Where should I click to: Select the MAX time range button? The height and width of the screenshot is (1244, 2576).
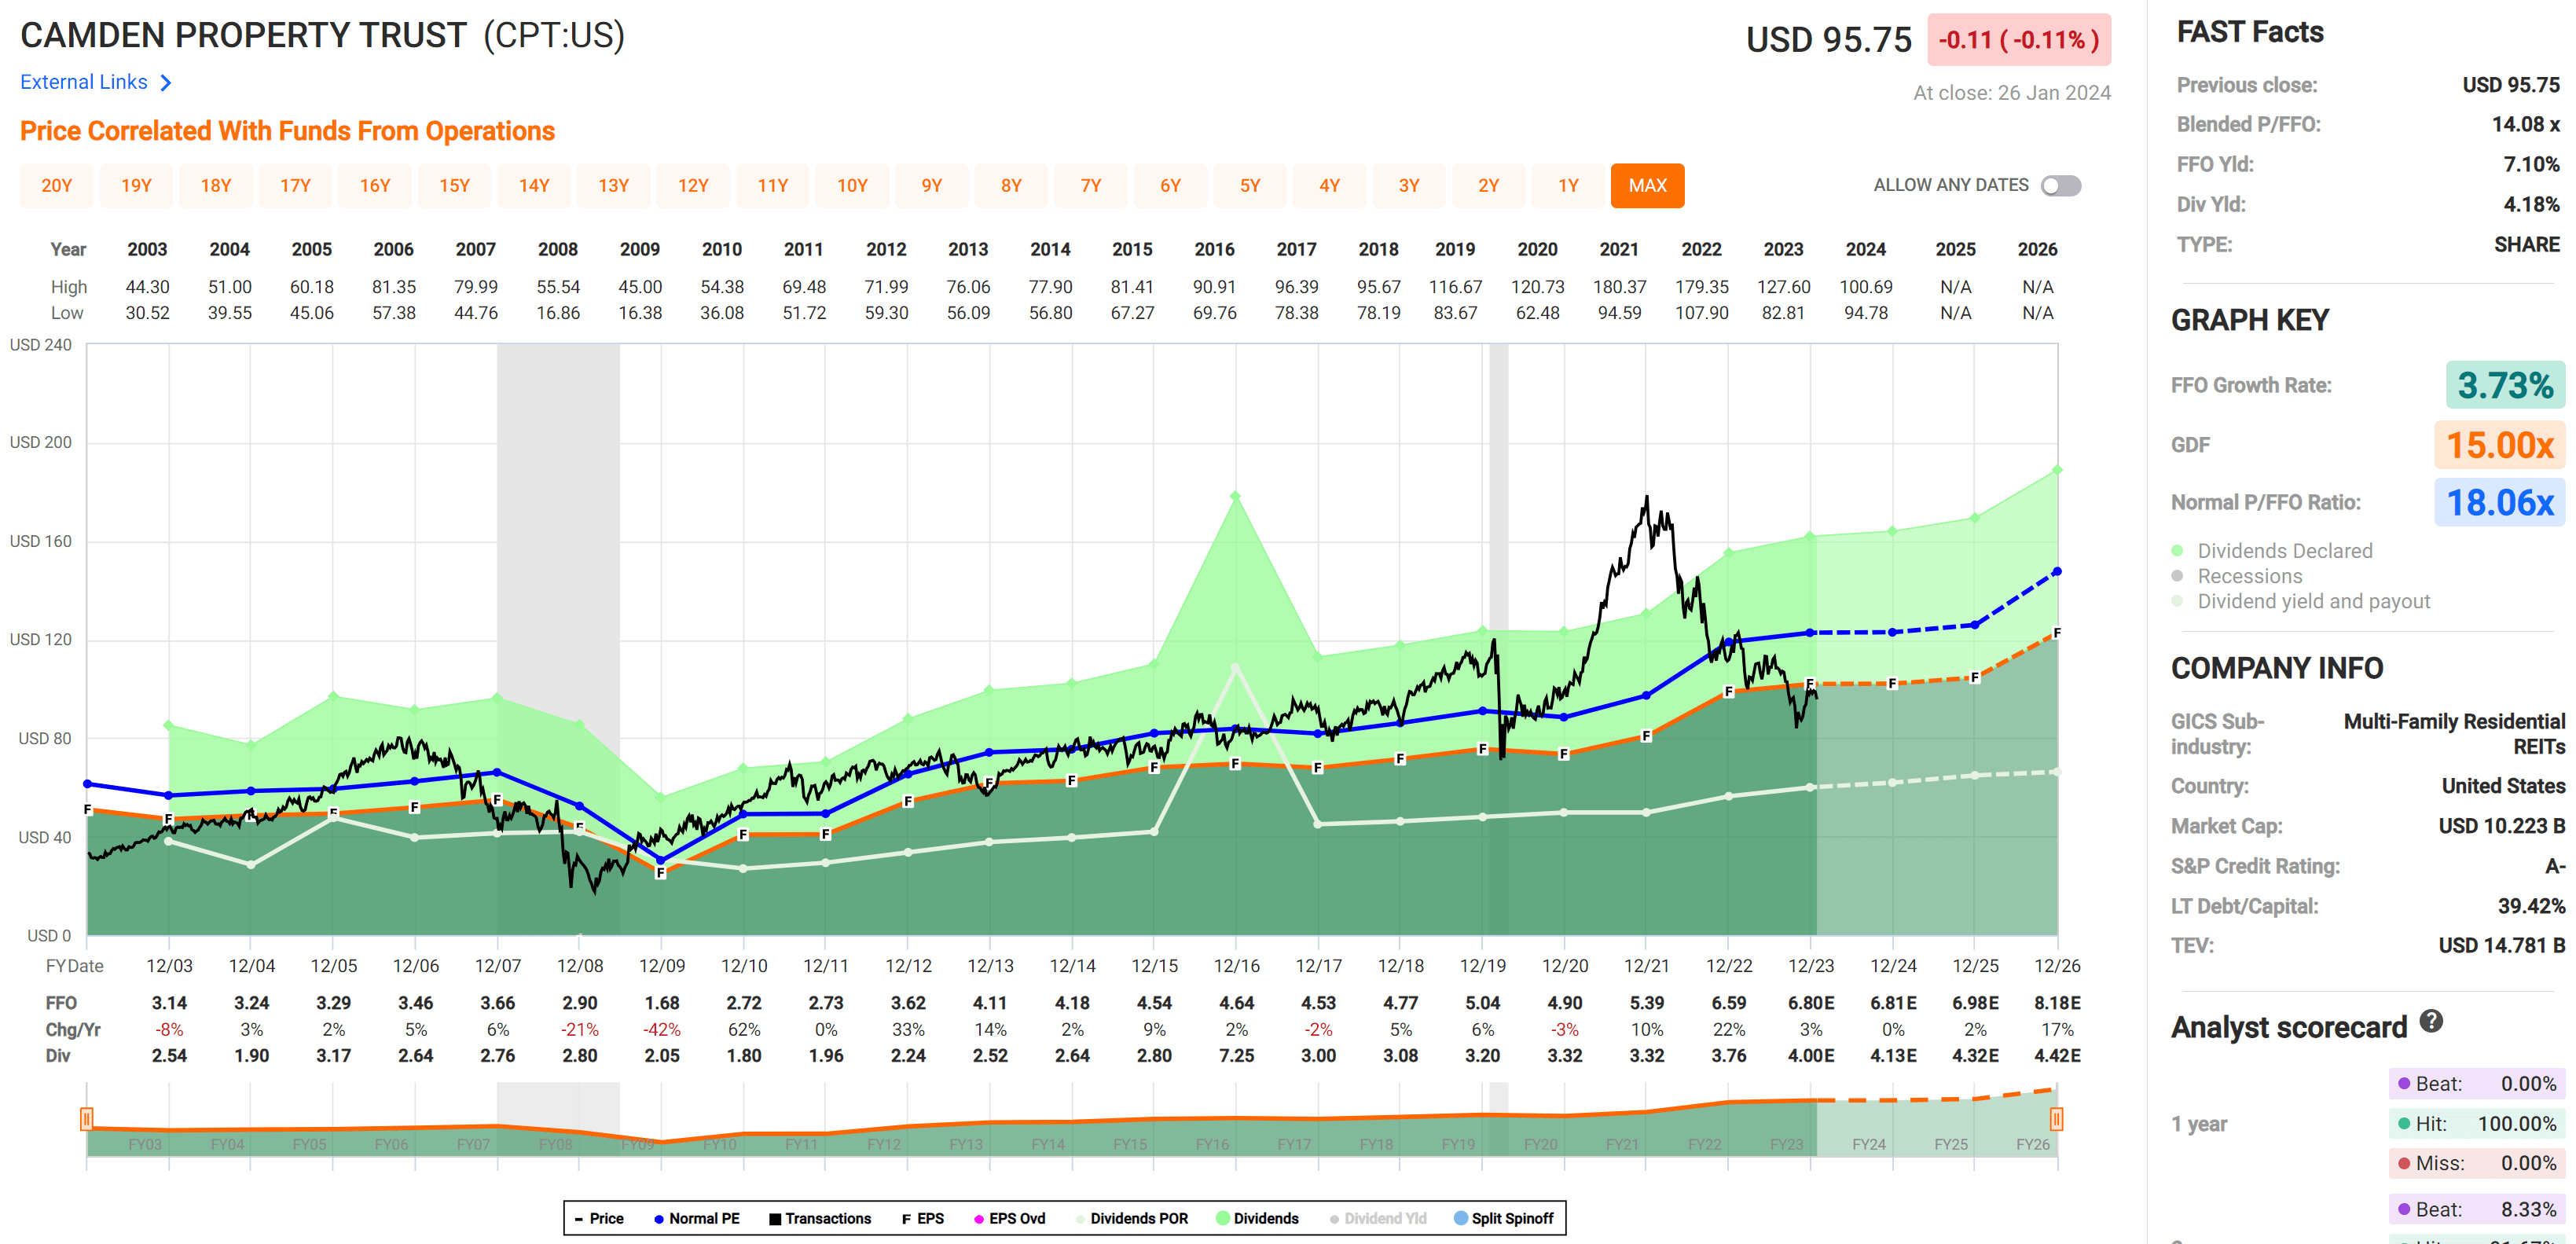[1647, 186]
